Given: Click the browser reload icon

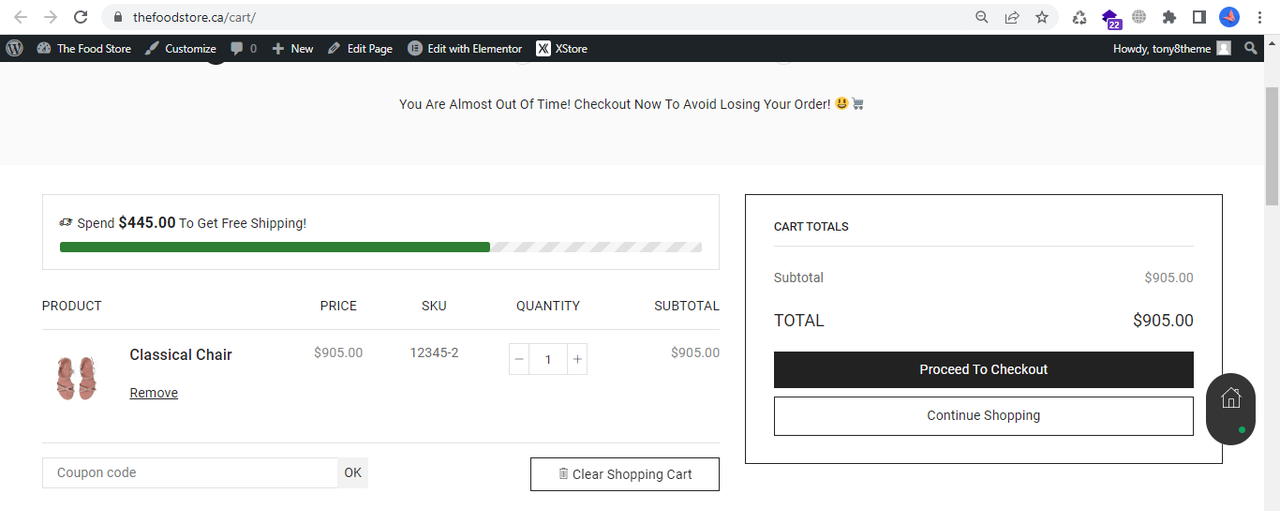Looking at the screenshot, I should pos(80,17).
